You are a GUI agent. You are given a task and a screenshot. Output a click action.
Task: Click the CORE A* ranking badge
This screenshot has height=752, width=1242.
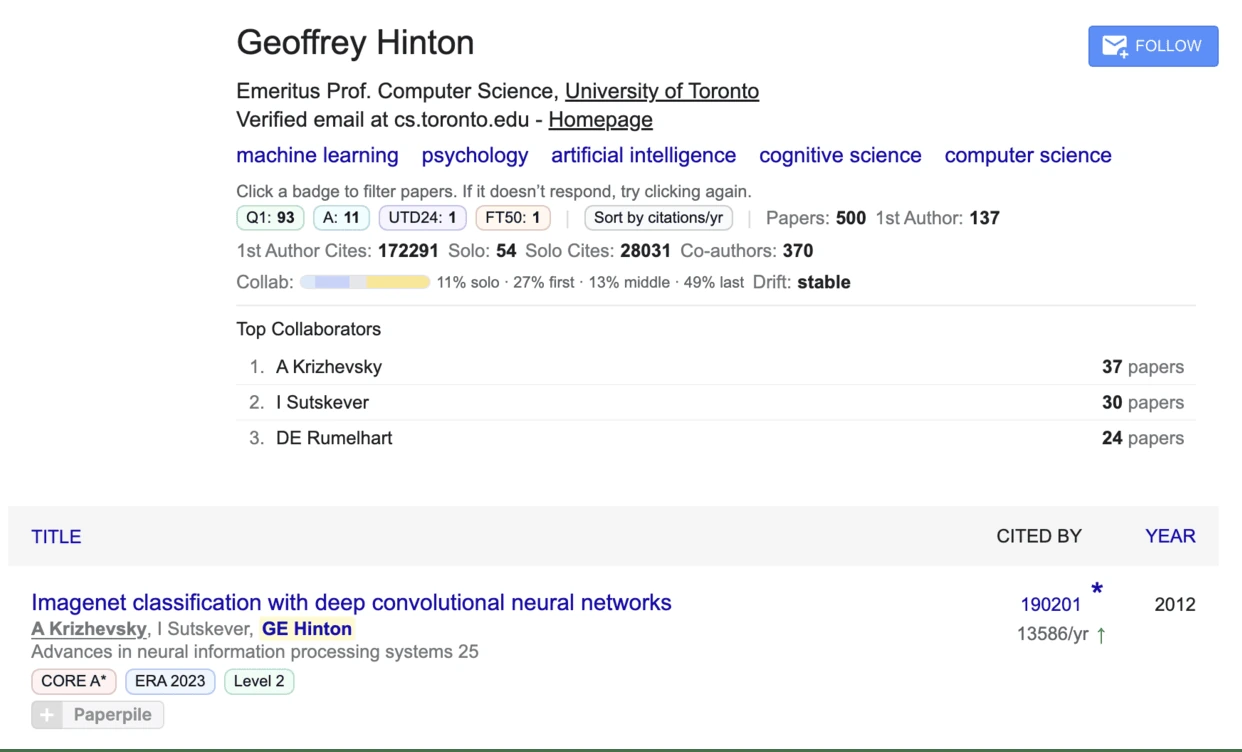(74, 681)
